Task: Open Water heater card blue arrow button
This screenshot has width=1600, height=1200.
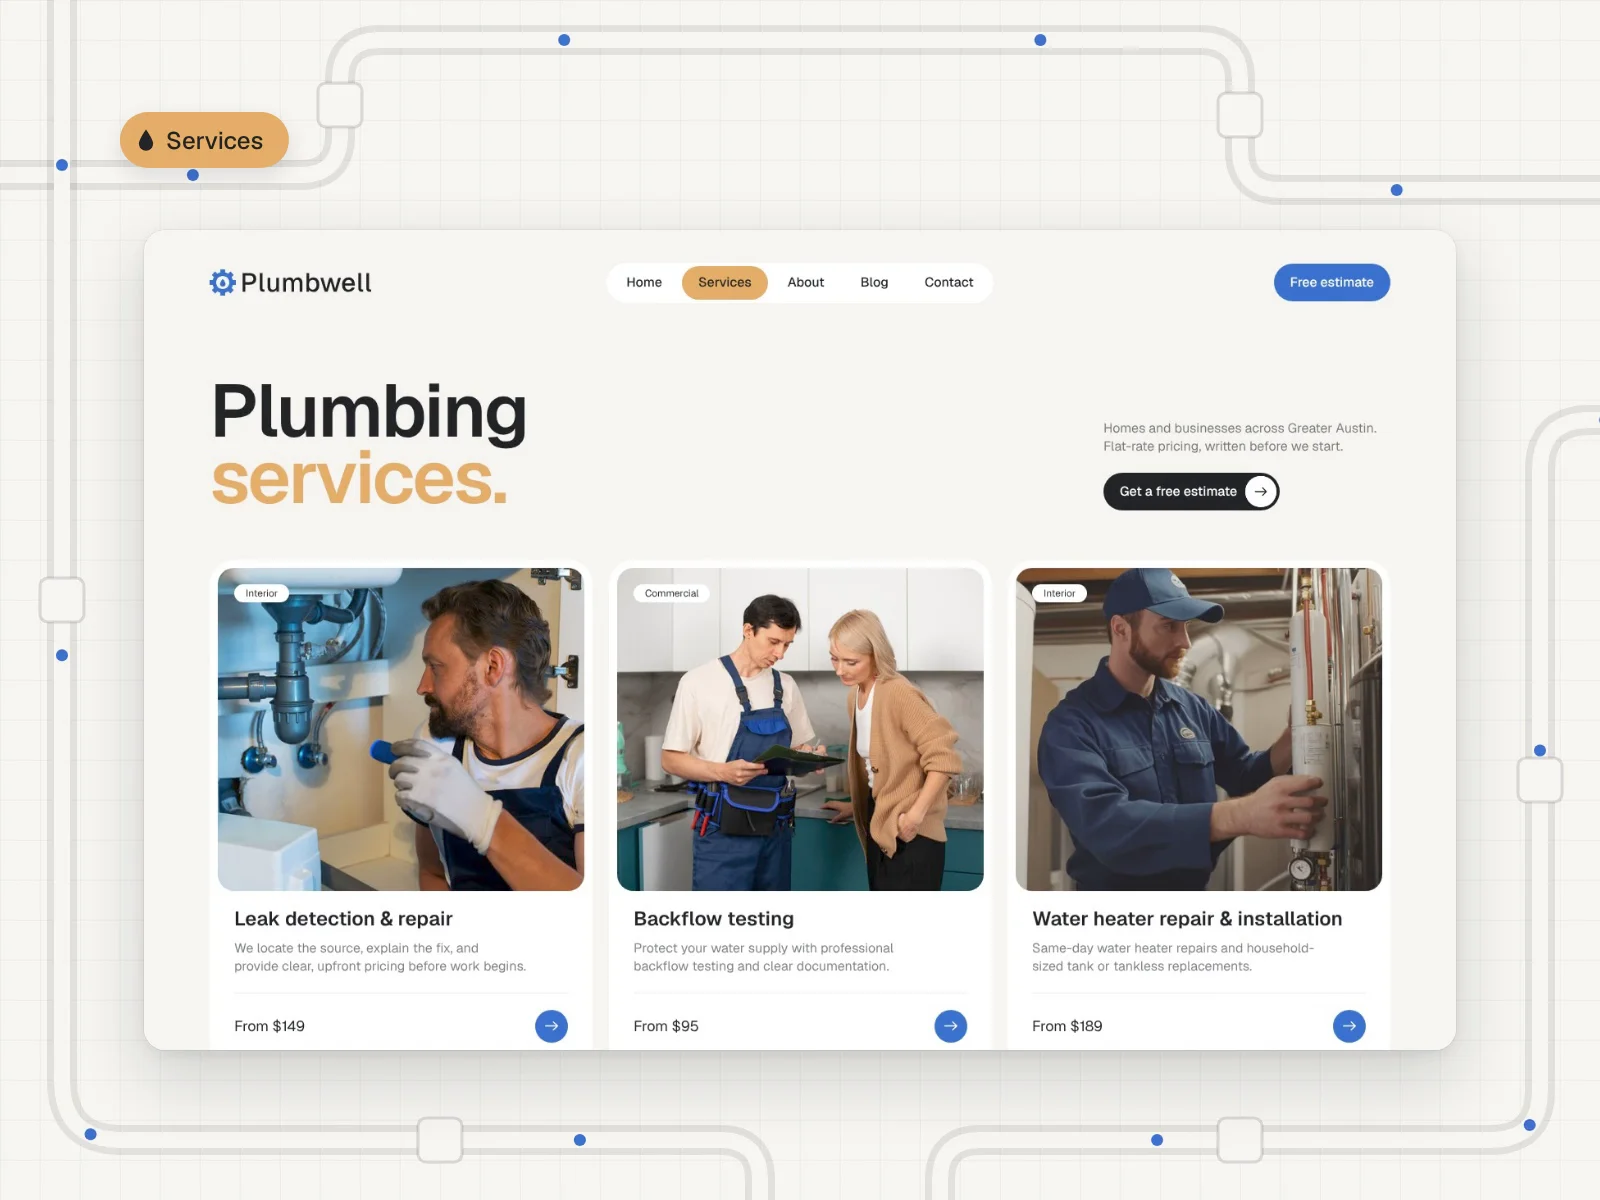Action: pyautogui.click(x=1349, y=1026)
